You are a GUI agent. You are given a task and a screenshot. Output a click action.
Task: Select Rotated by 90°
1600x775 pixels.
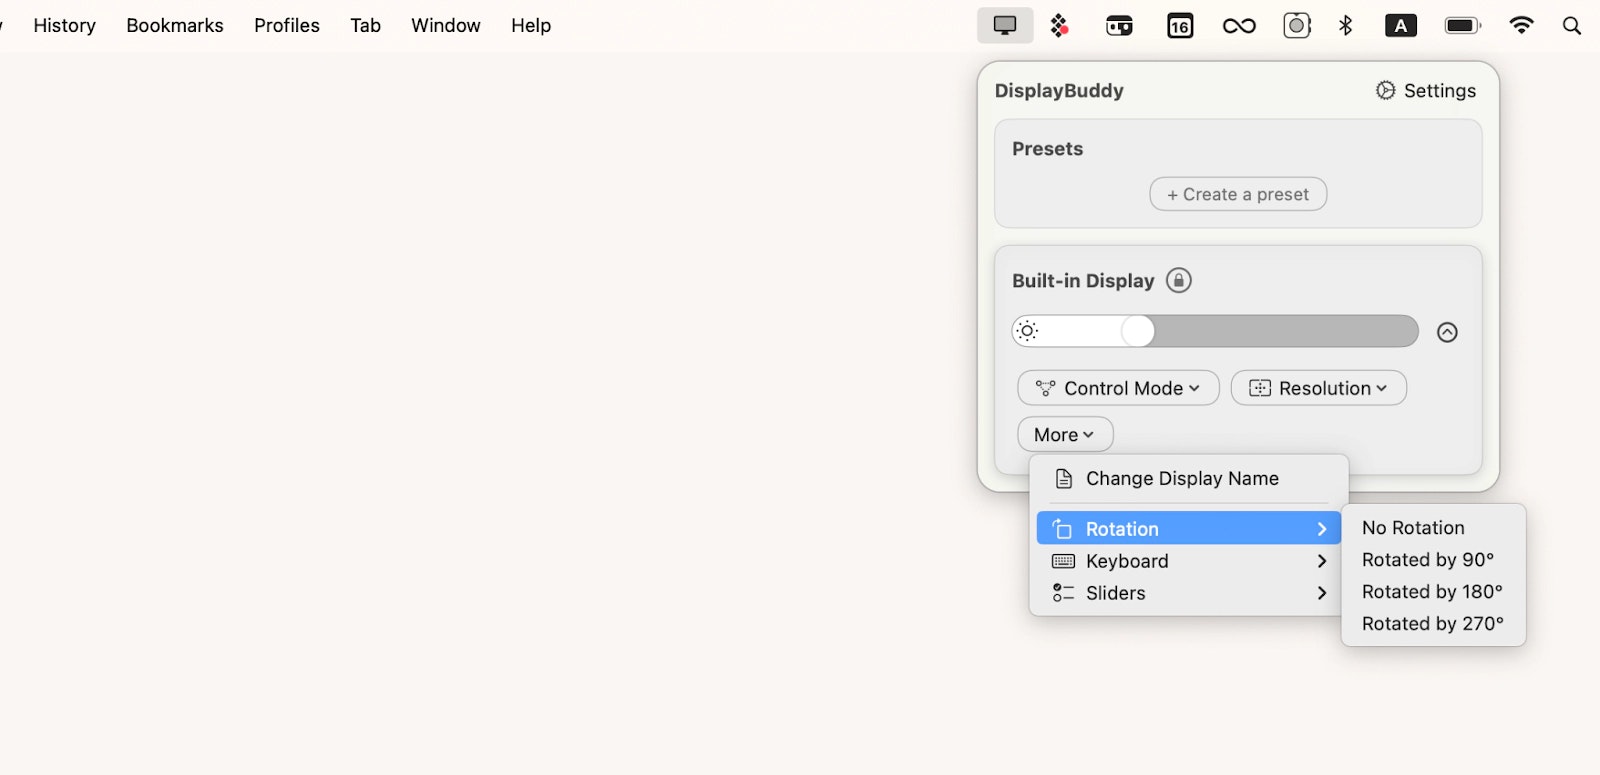point(1428,559)
